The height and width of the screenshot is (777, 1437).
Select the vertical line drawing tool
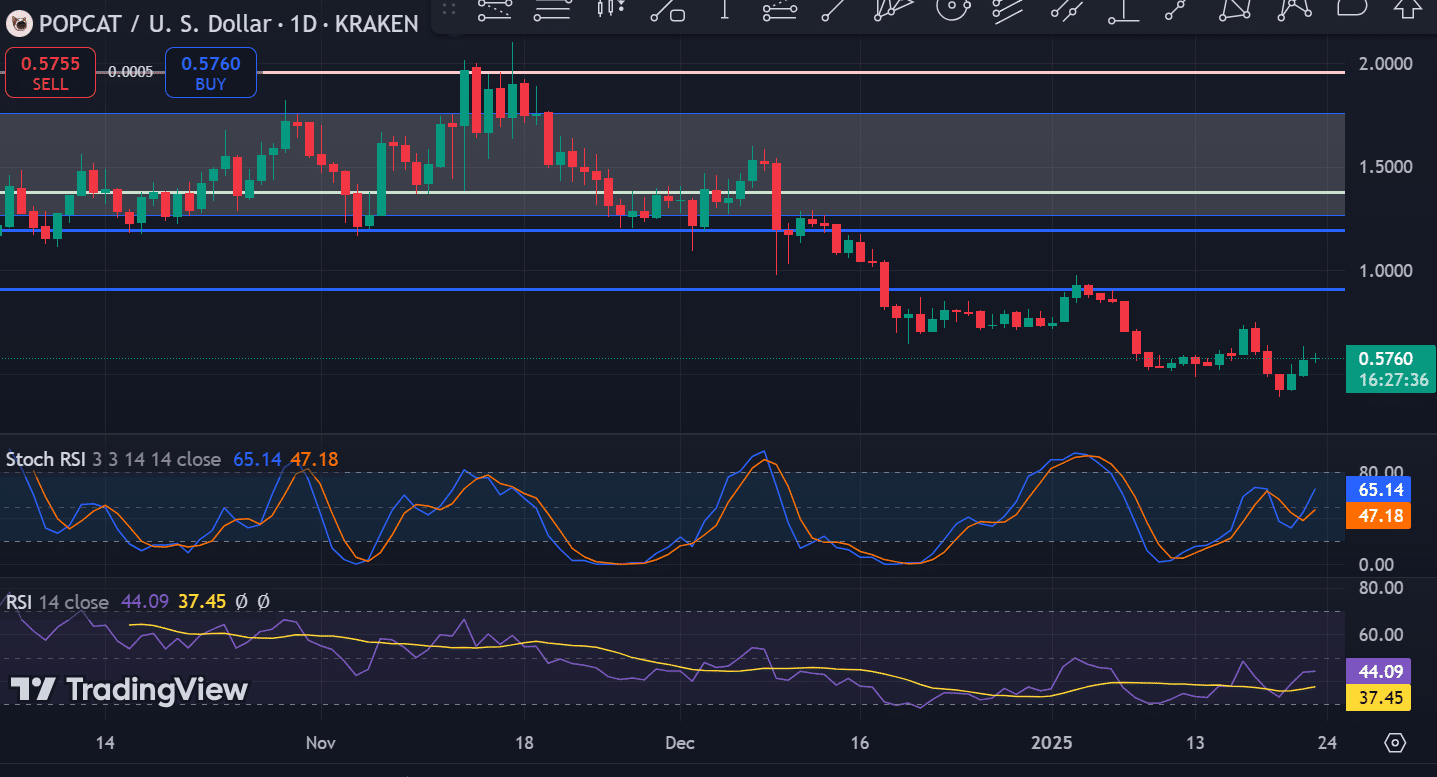coord(724,9)
